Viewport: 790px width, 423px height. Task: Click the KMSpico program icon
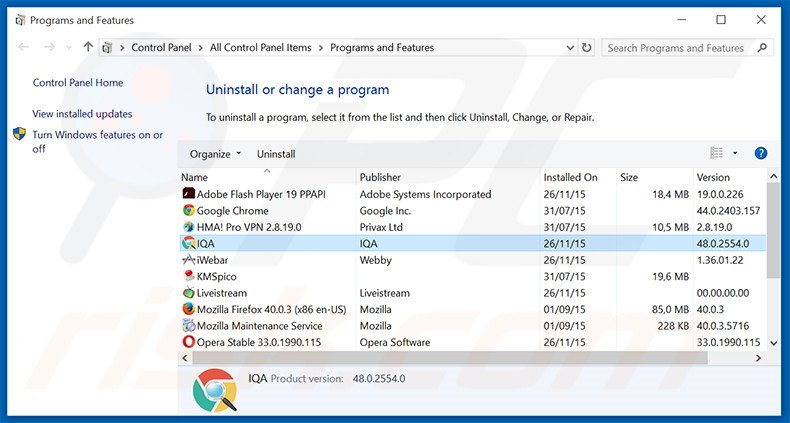pyautogui.click(x=188, y=276)
